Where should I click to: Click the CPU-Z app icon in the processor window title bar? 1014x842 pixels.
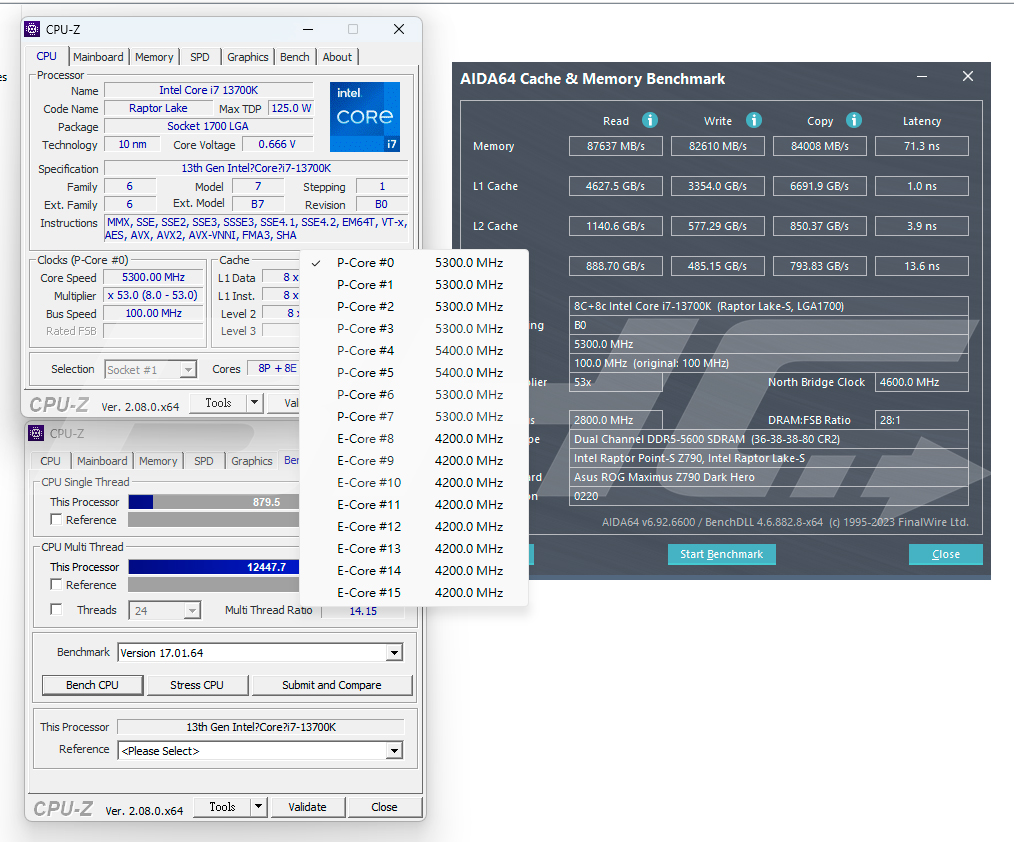tap(32, 29)
